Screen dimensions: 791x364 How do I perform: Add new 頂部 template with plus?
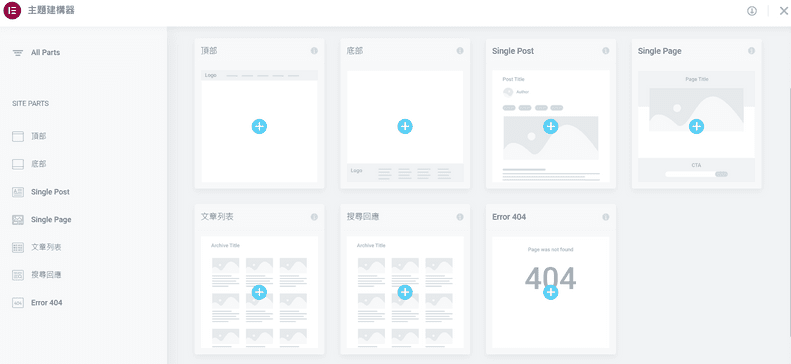(259, 127)
